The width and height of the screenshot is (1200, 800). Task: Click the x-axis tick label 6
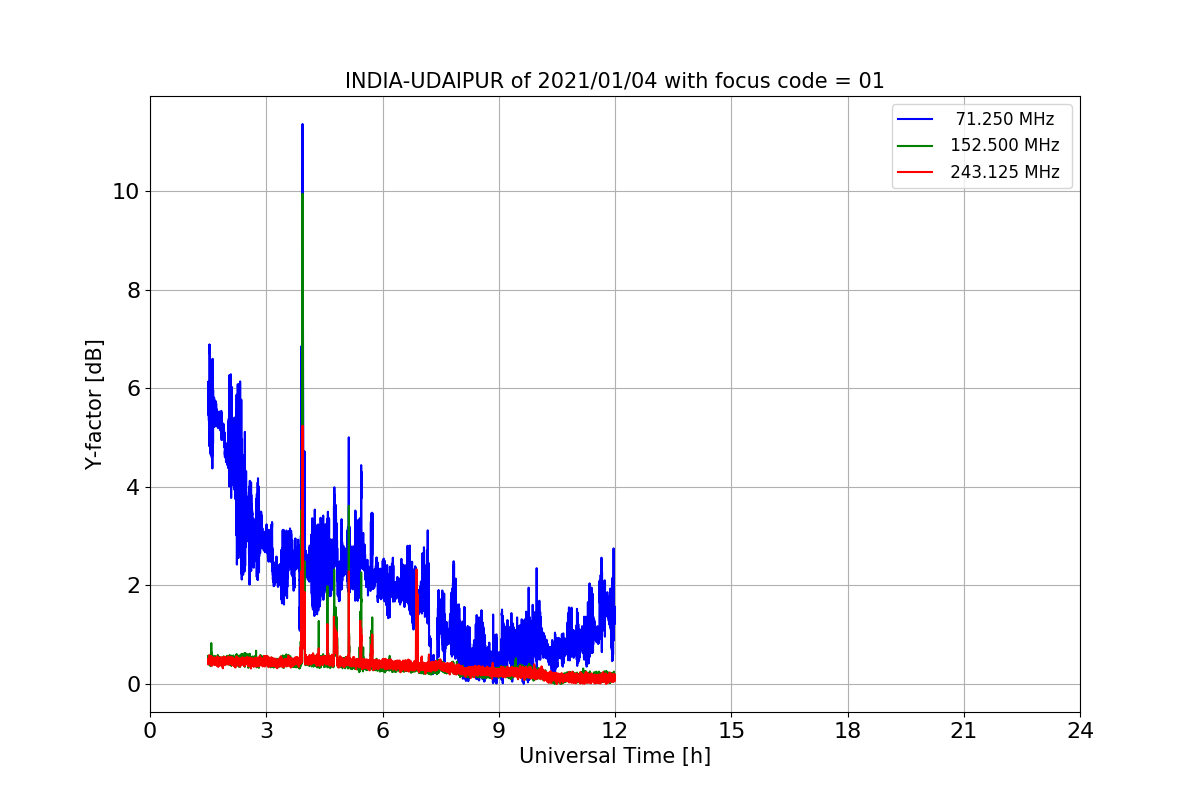[x=383, y=731]
